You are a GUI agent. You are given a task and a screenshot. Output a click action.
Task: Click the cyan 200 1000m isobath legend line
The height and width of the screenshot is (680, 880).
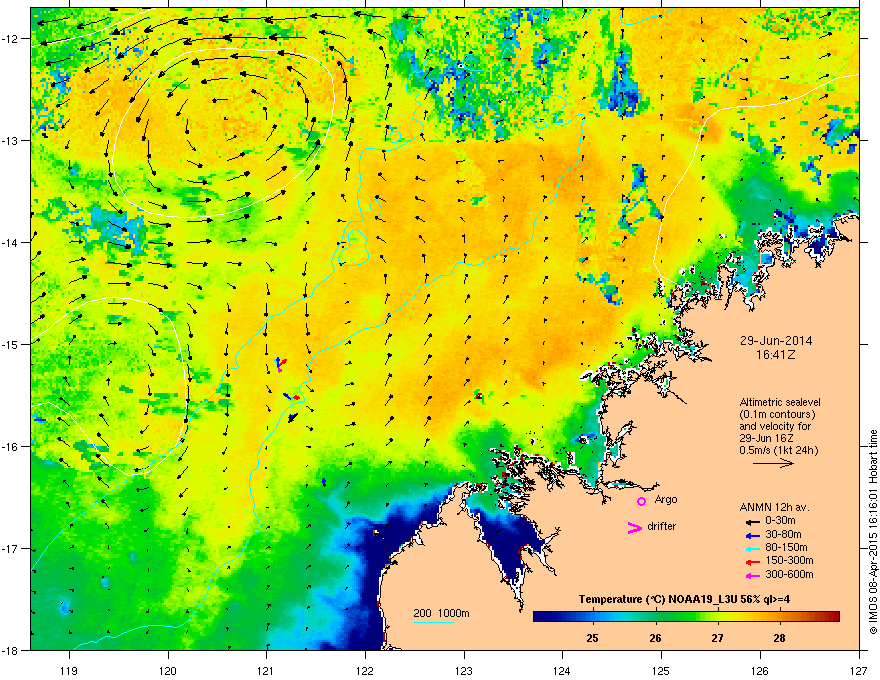(x=434, y=622)
